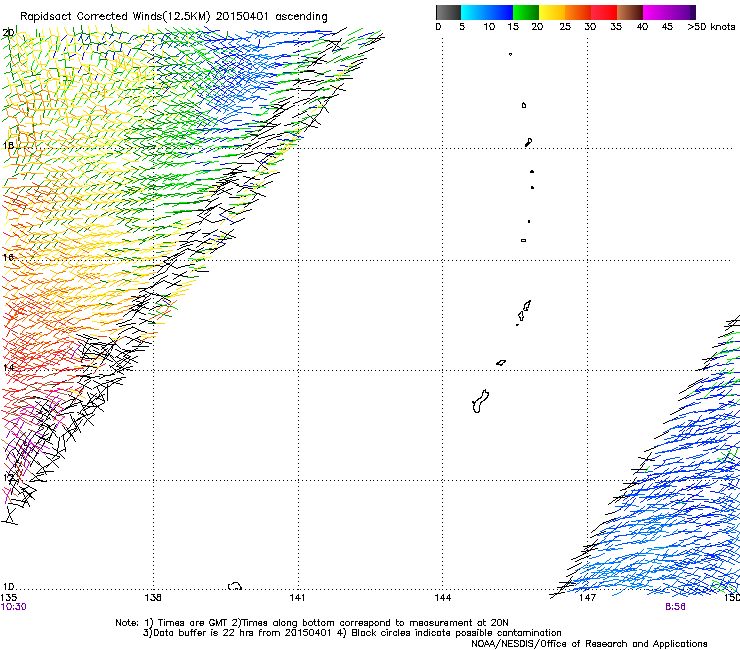Click the '15' legend scale label
Image resolution: width=740 pixels, height=650 pixels.
513,27
